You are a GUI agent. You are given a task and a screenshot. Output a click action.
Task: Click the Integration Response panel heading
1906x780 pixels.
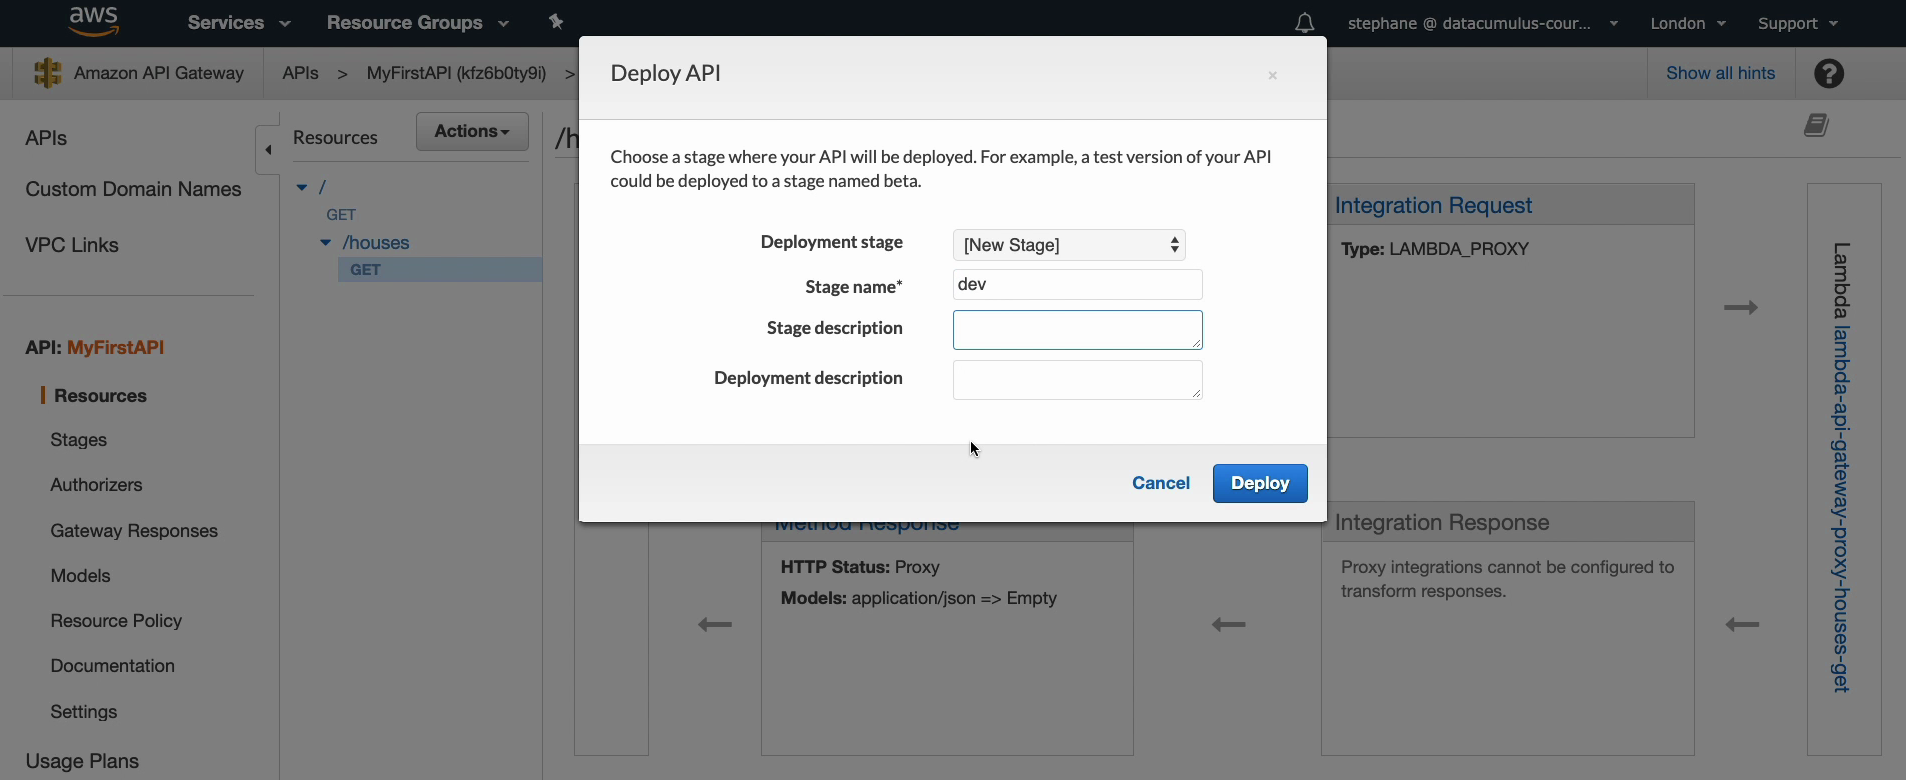pyautogui.click(x=1442, y=522)
